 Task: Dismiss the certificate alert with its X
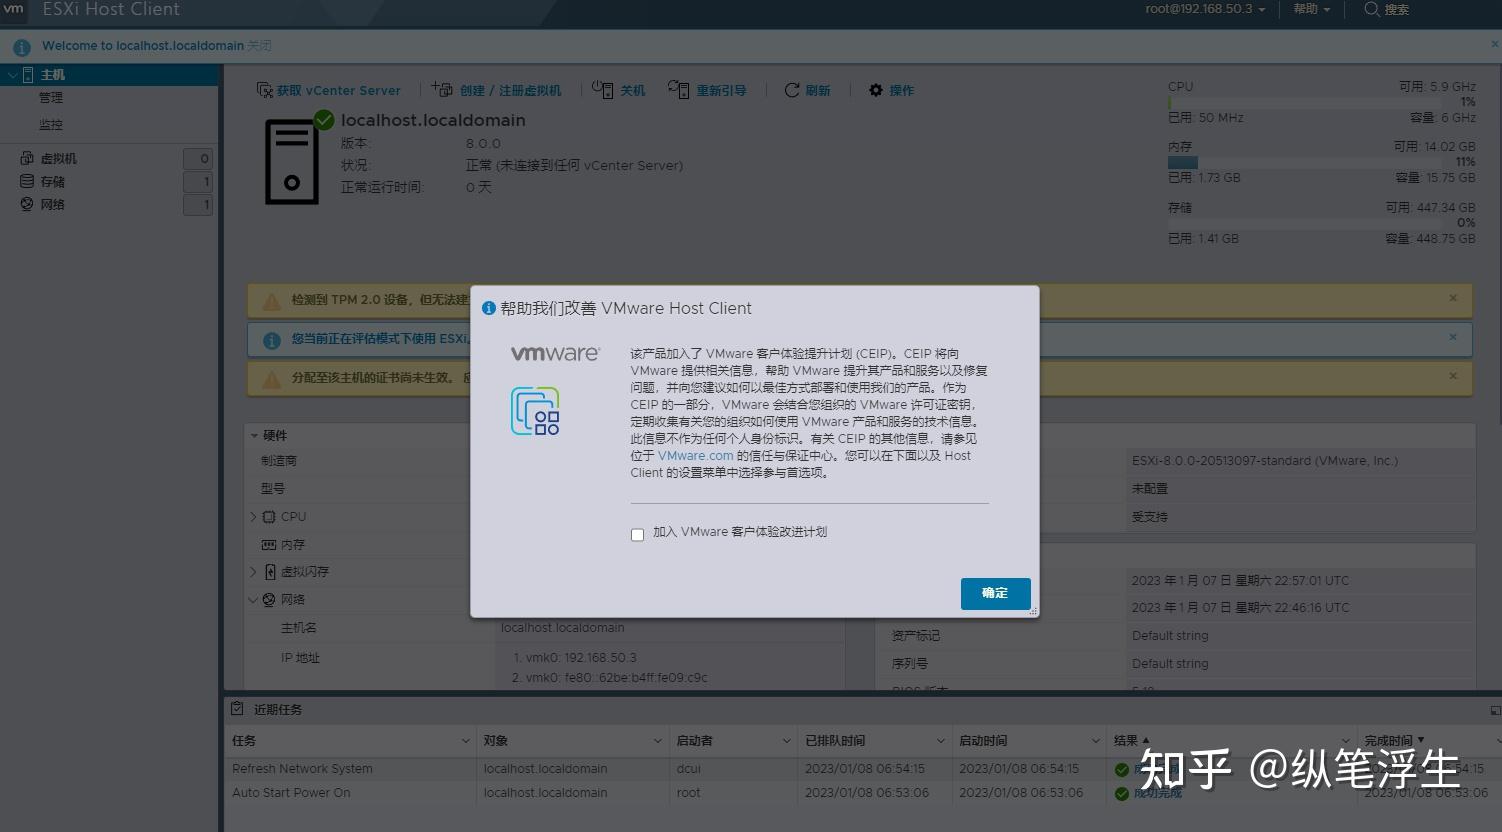pyautogui.click(x=1453, y=376)
